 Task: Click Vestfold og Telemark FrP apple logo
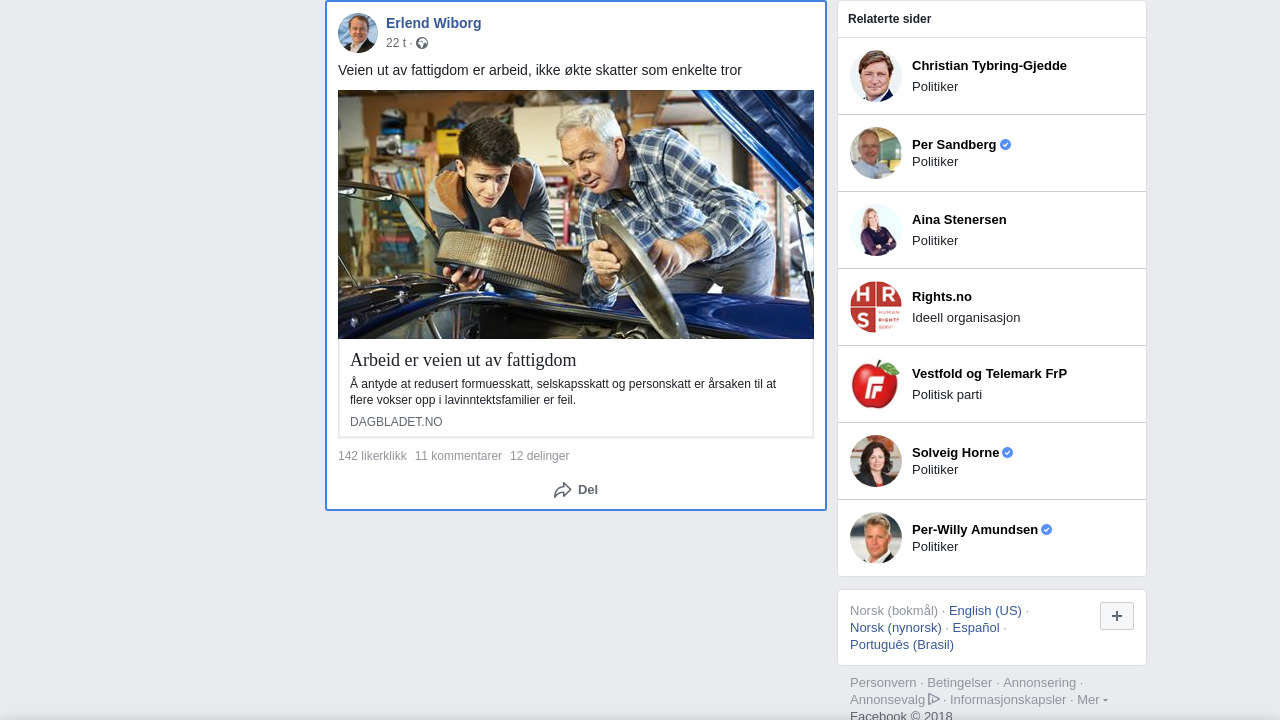[x=876, y=384]
